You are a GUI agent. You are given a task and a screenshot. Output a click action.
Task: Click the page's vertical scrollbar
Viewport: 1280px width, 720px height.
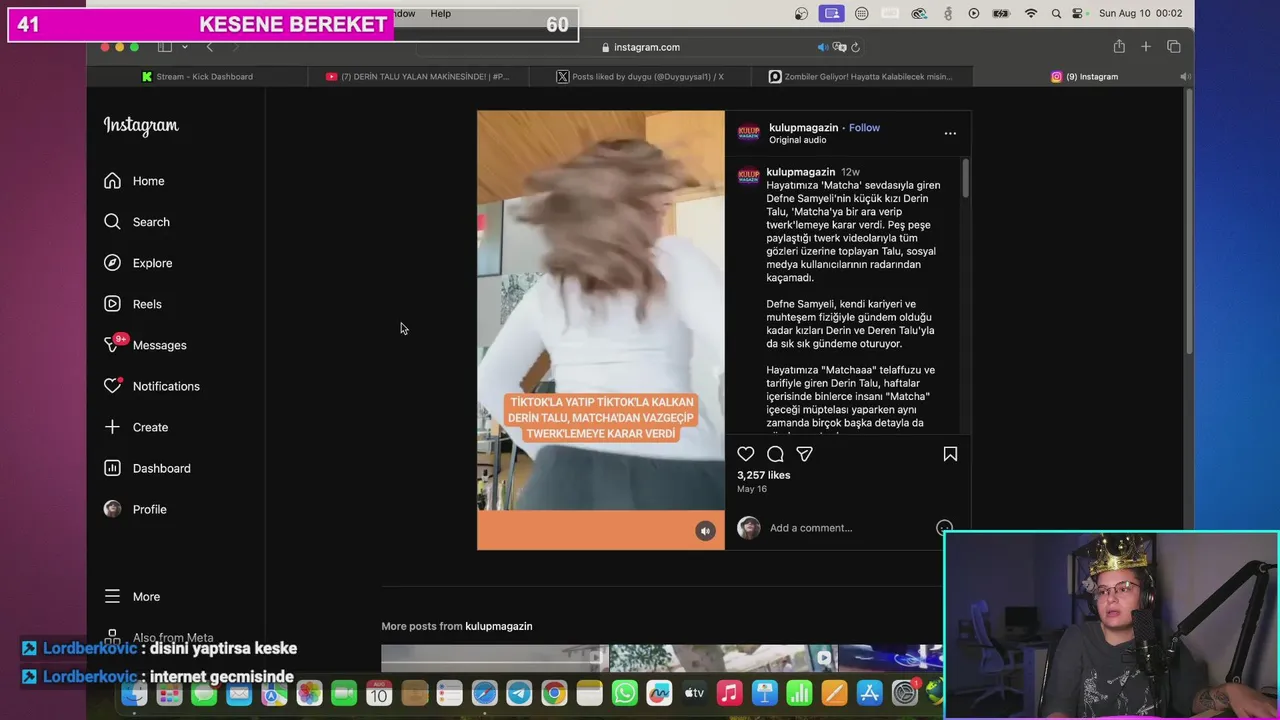(1188, 220)
